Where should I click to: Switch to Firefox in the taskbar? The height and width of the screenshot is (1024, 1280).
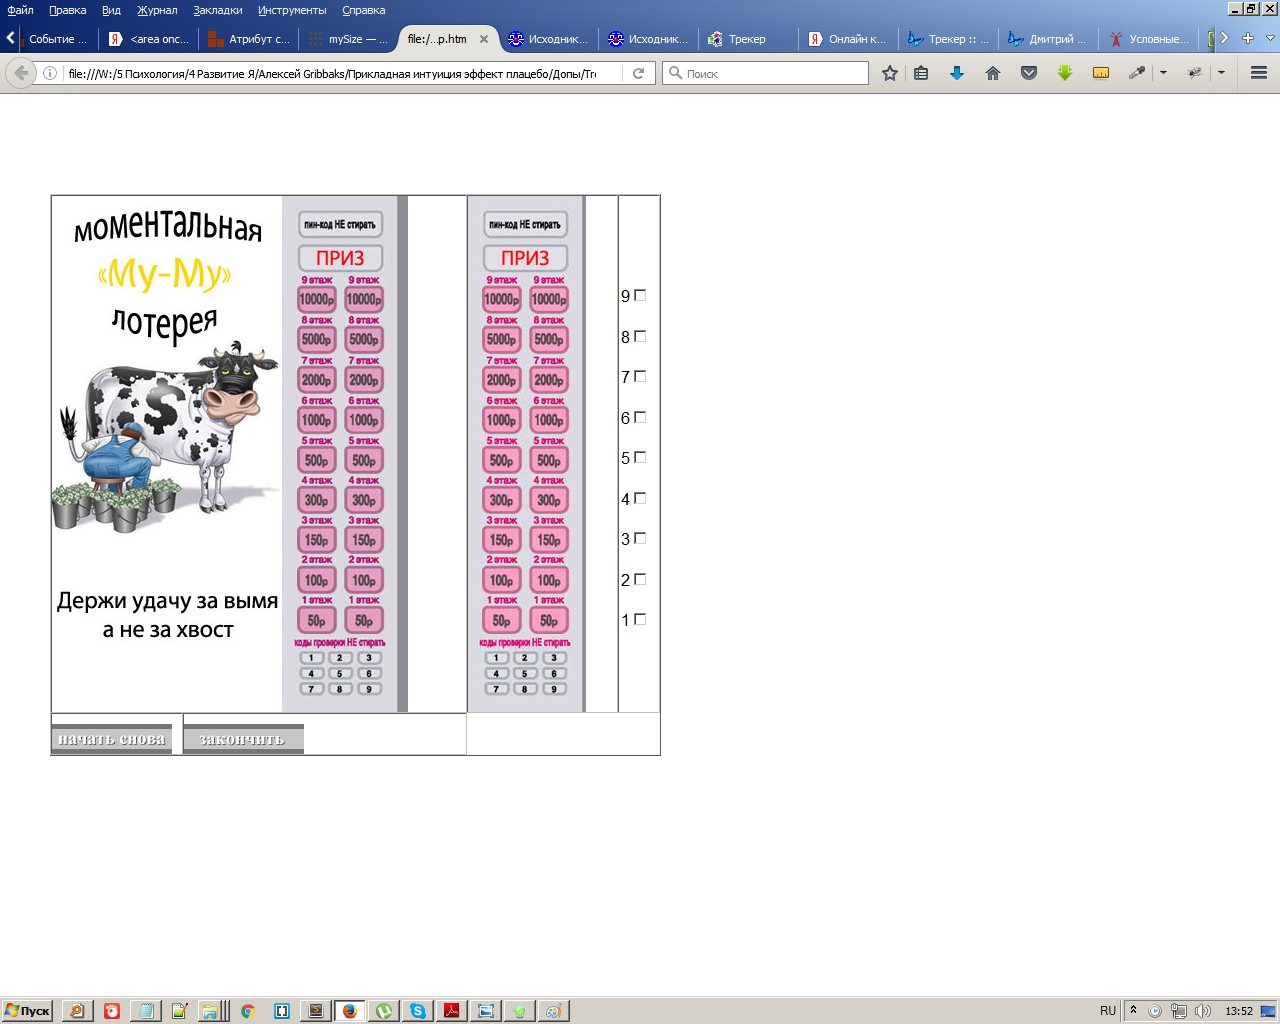[349, 1011]
